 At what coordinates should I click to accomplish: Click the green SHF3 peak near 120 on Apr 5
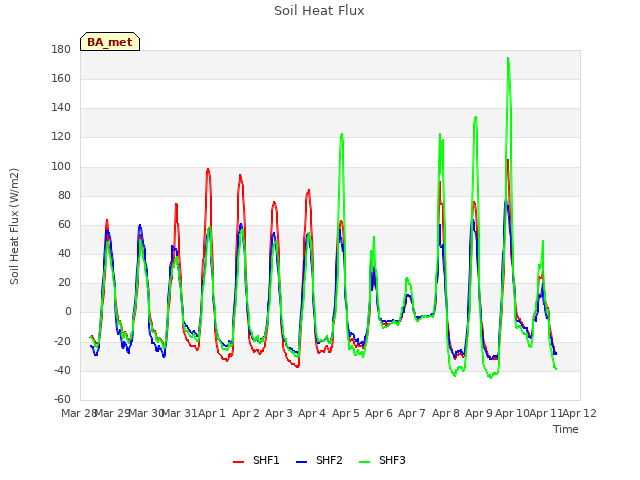[x=342, y=134]
